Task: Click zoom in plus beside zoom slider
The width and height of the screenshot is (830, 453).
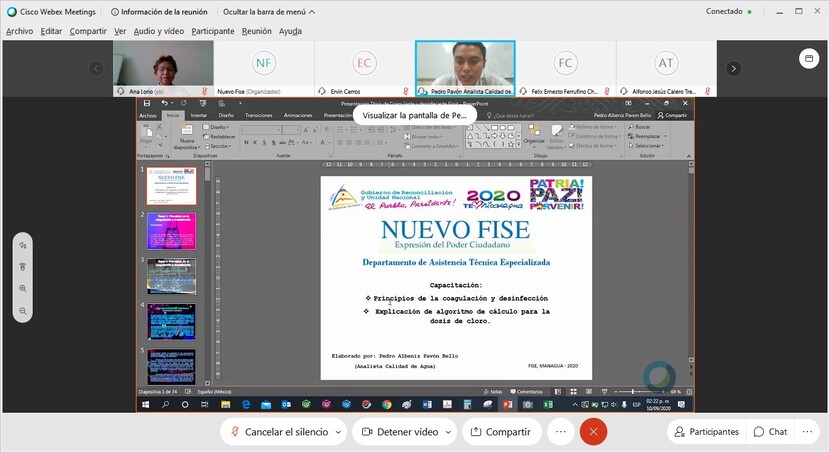Action: click(665, 392)
